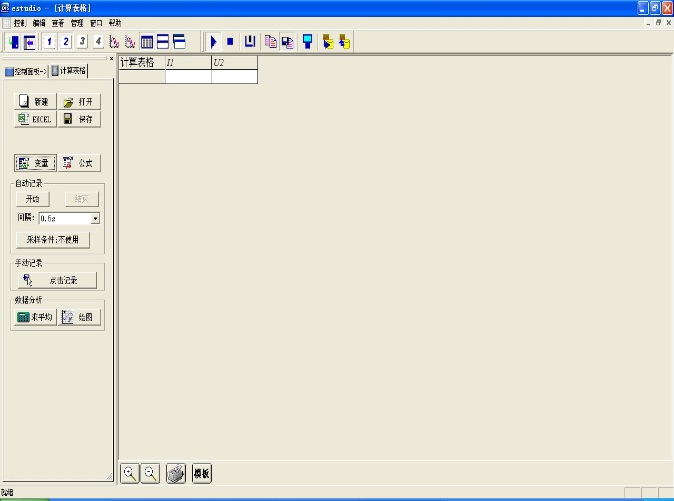This screenshot has height=501, width=674.
Task: Select the numbered '1' toolbar icon
Action: coord(50,42)
